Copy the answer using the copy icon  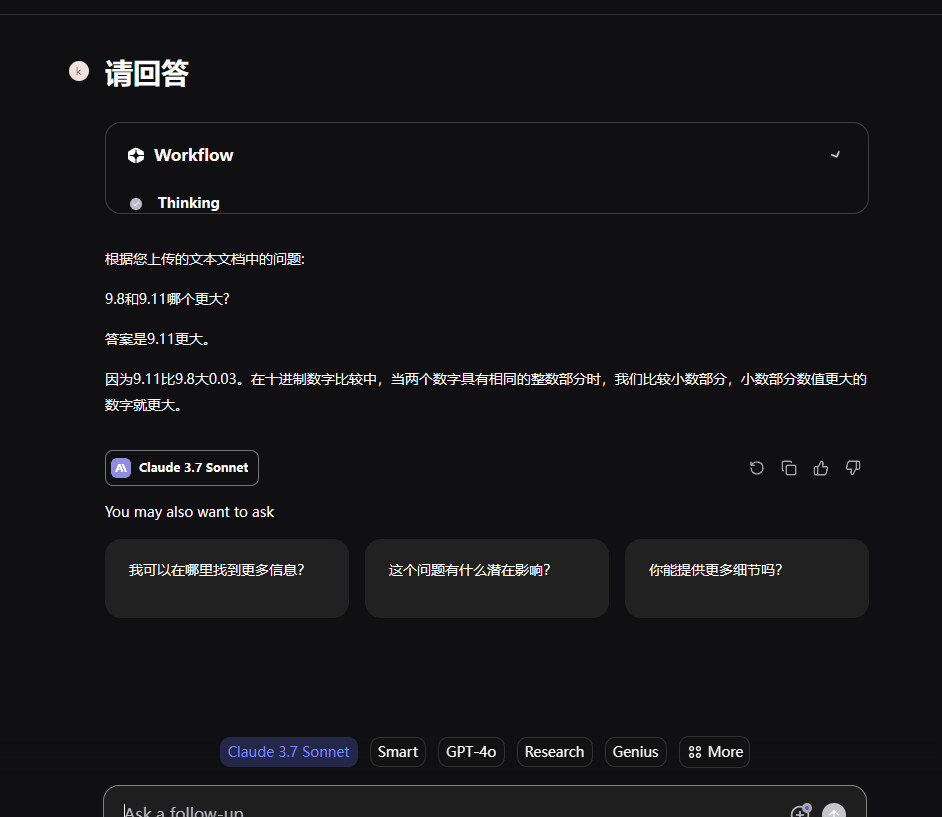pyautogui.click(x=789, y=468)
